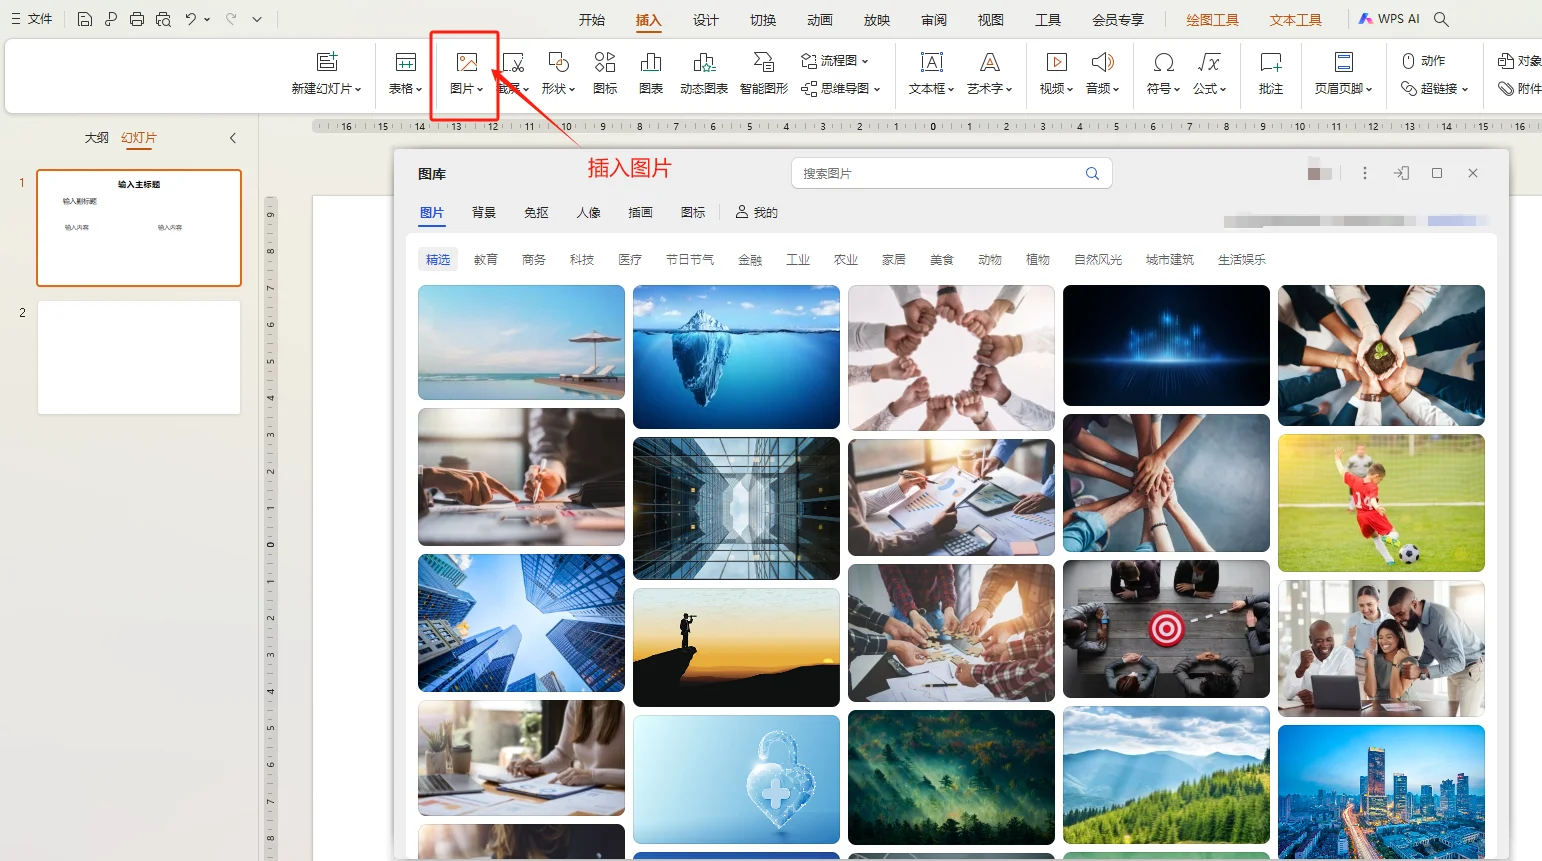The image size is (1542, 861).
Task: Choose the red target on table image
Action: pyautogui.click(x=1166, y=629)
